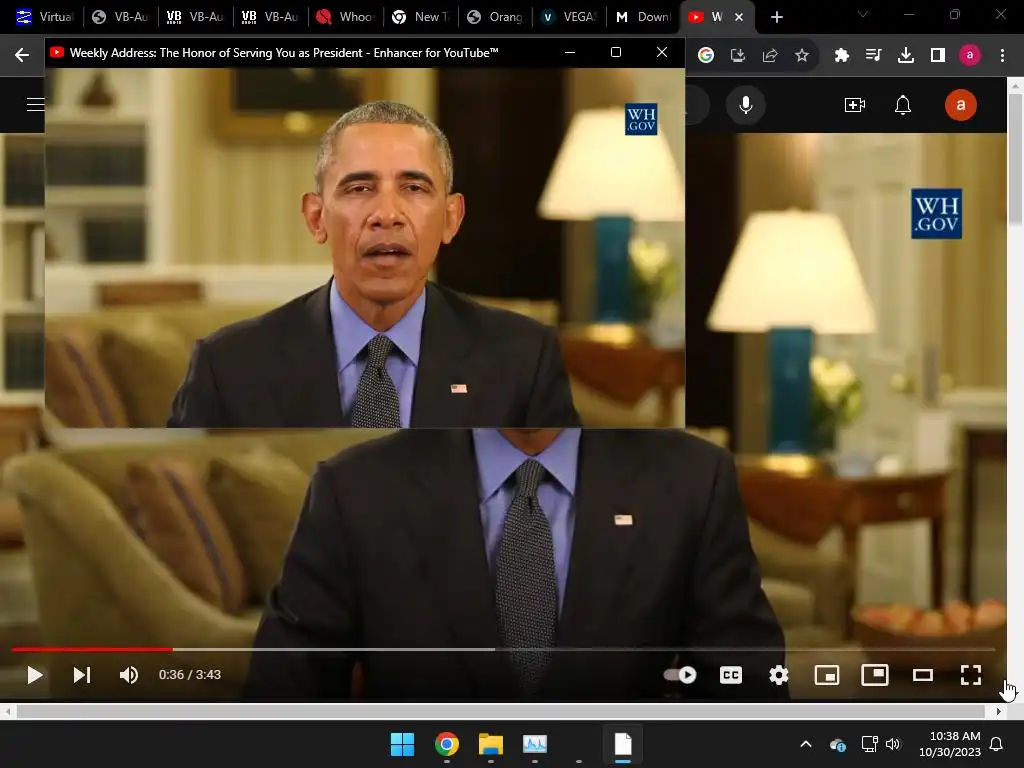Screen dimensions: 1024x768
Task: Open the video settings gear
Action: 778,675
